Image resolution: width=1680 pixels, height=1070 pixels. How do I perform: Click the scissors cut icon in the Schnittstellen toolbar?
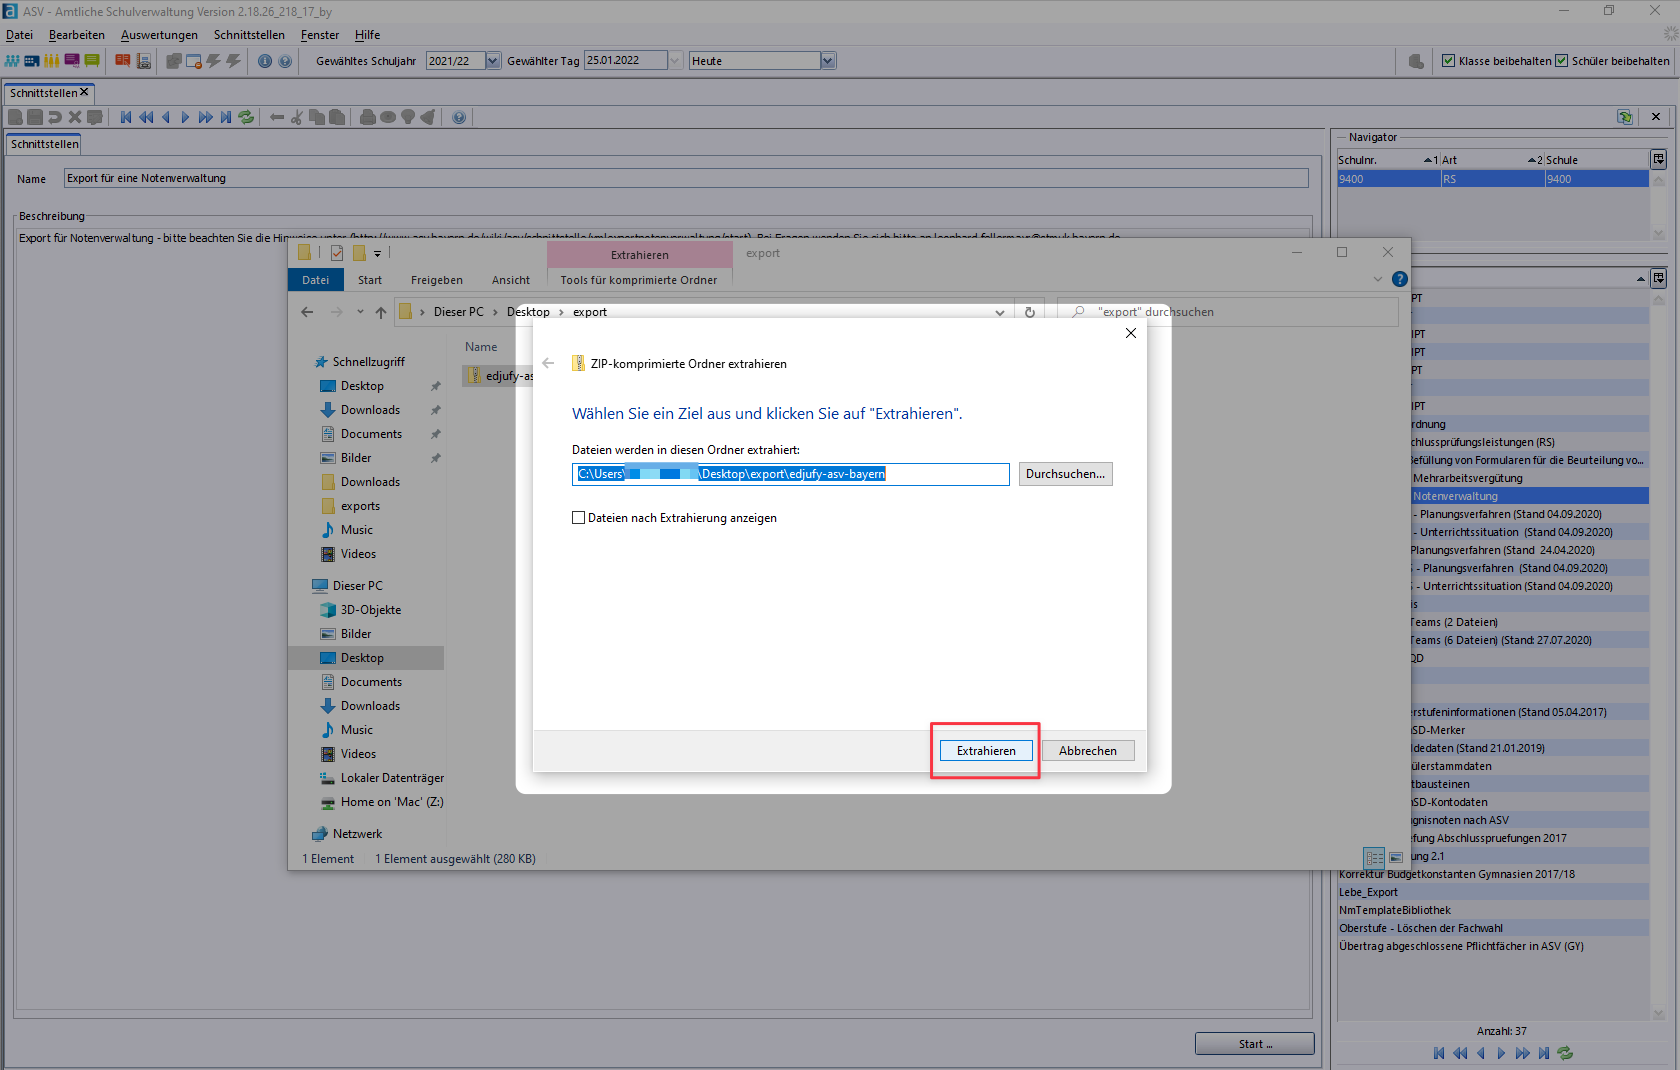click(x=297, y=117)
